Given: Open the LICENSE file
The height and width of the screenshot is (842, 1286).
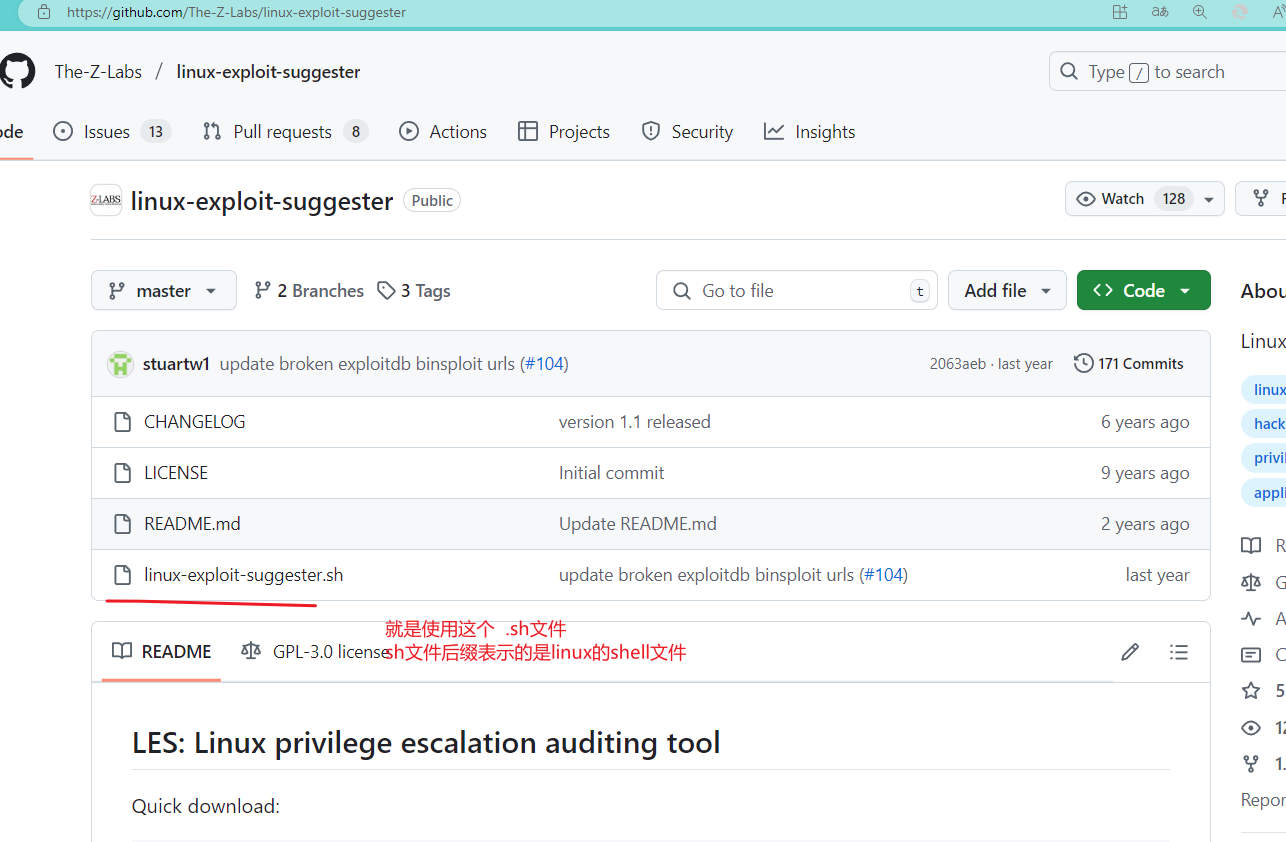Looking at the screenshot, I should pyautogui.click(x=176, y=473).
